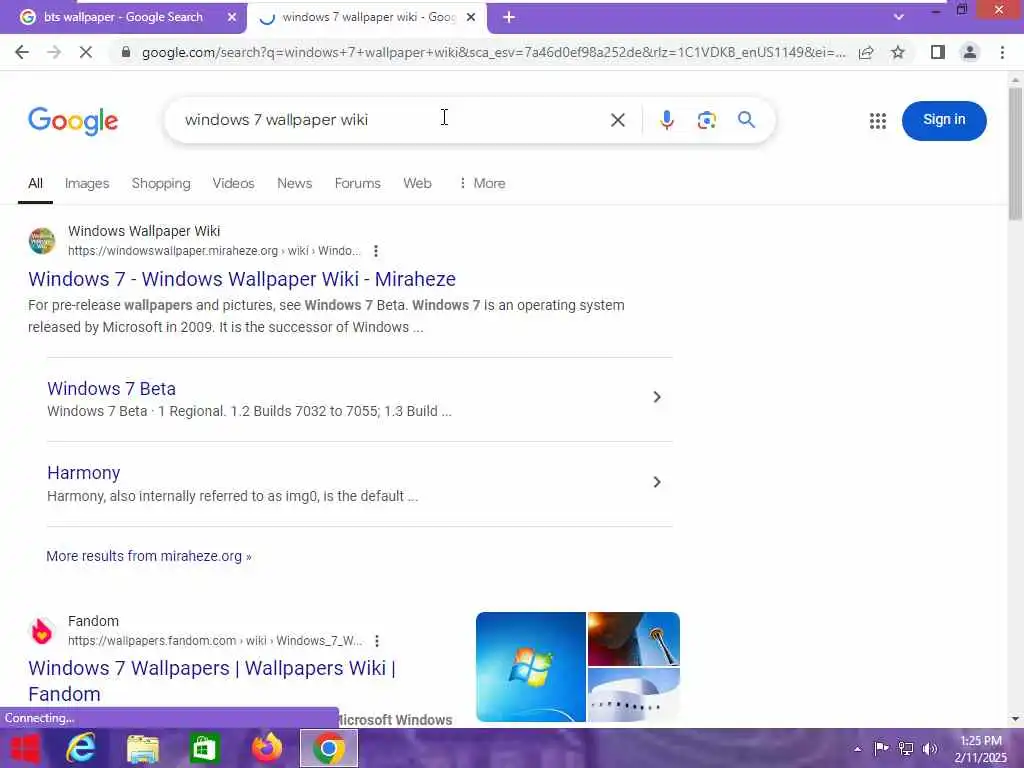Open the Windows Start button
Viewport: 1024px width, 768px height.
tap(24, 748)
